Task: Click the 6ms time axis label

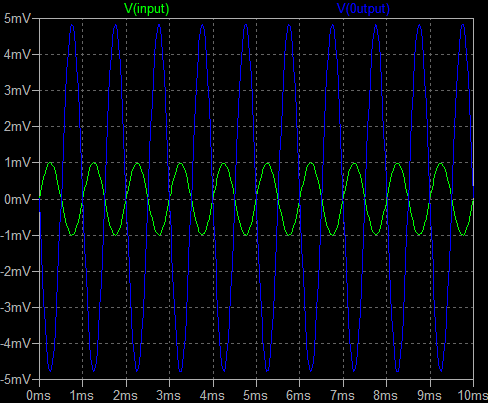Action: [298, 396]
